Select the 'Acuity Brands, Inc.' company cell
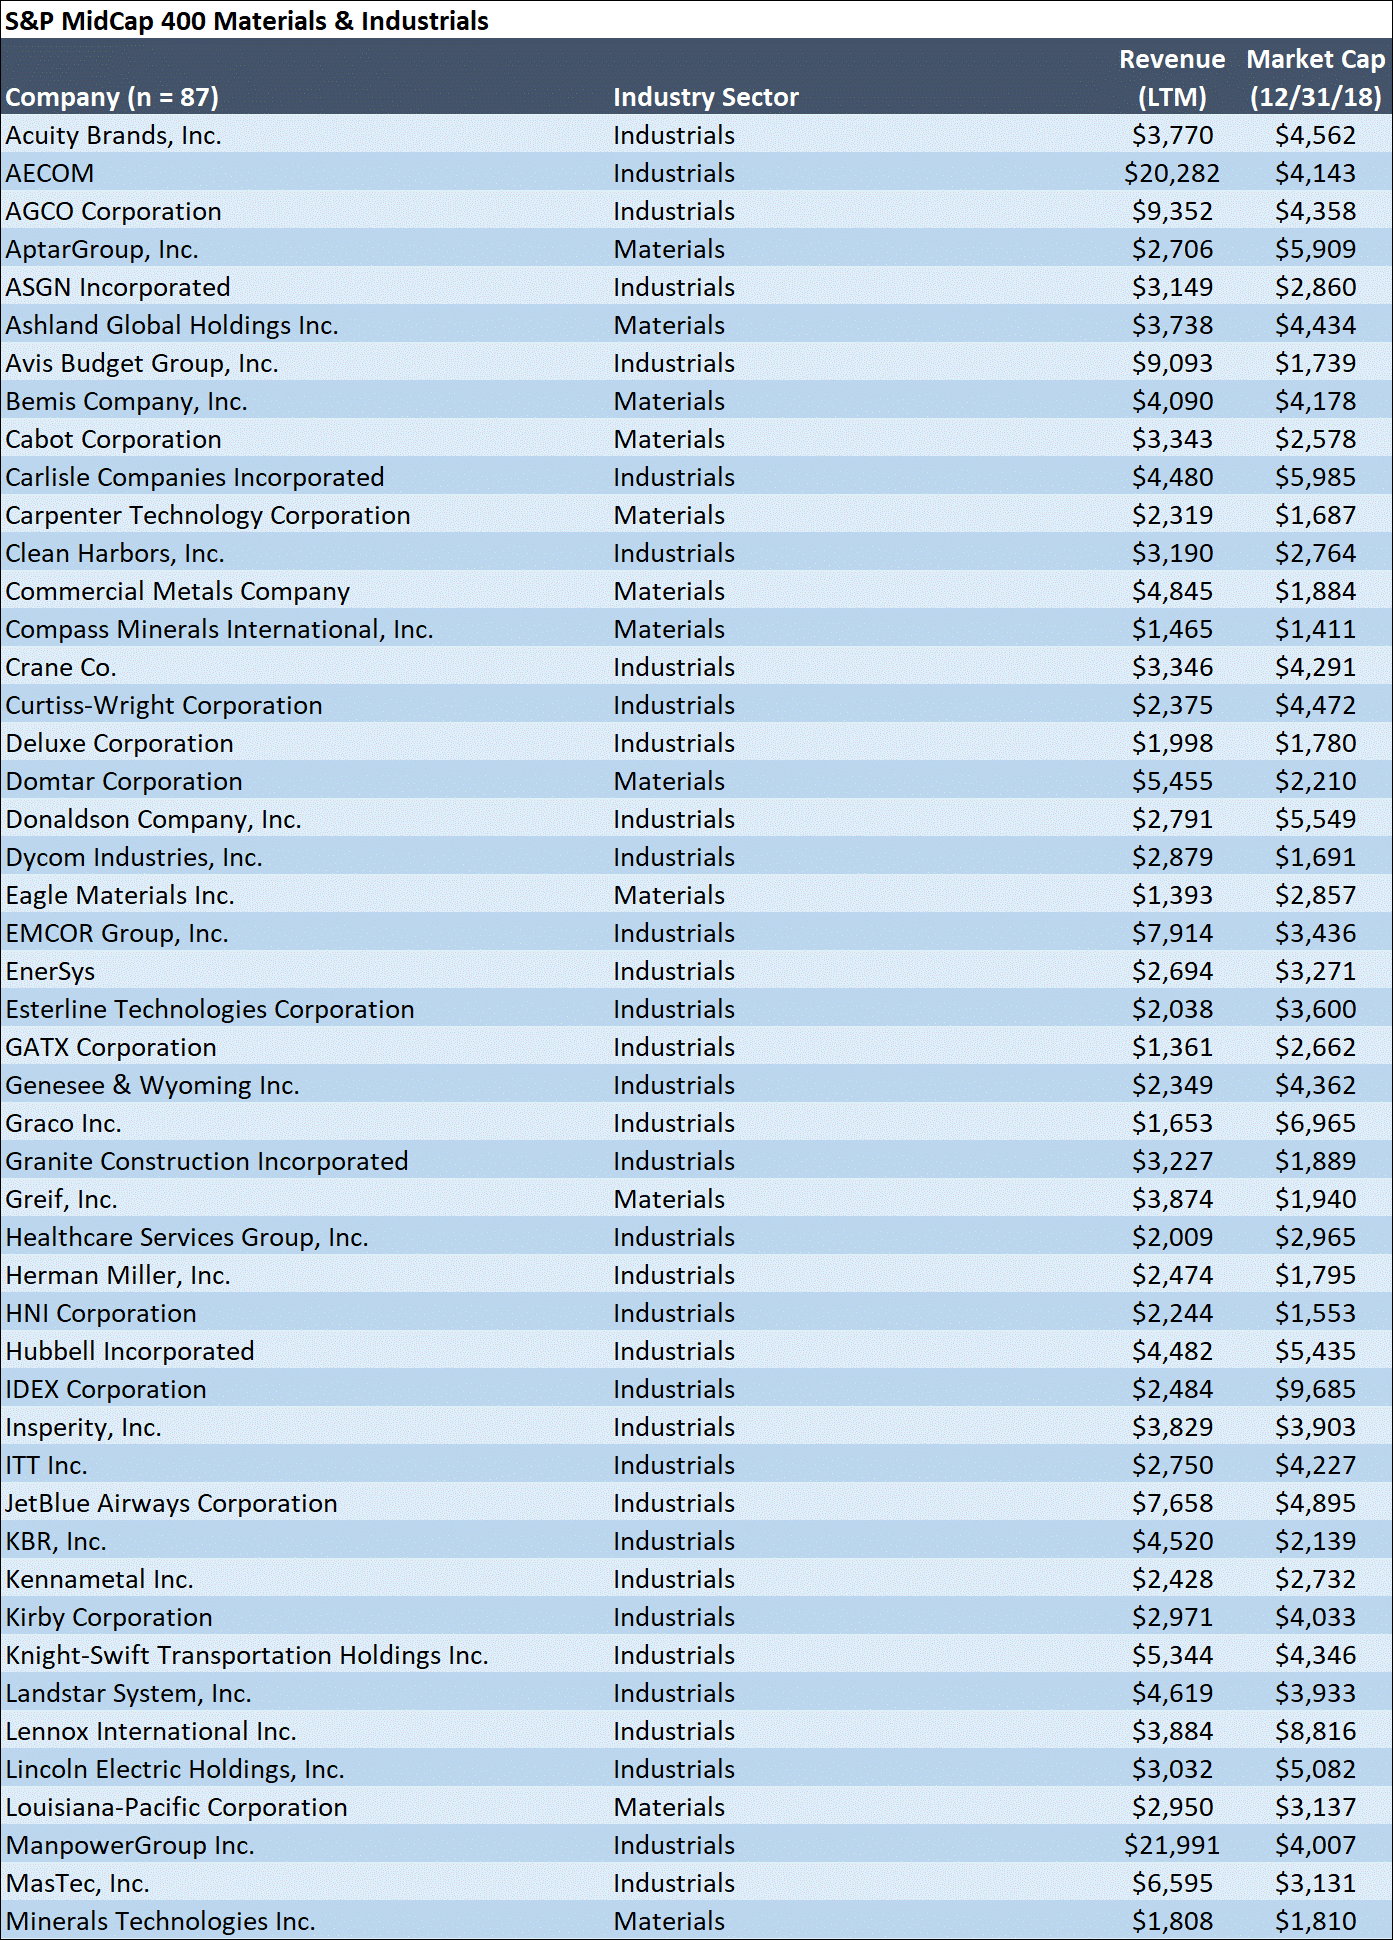The image size is (1393, 1940). (114, 135)
